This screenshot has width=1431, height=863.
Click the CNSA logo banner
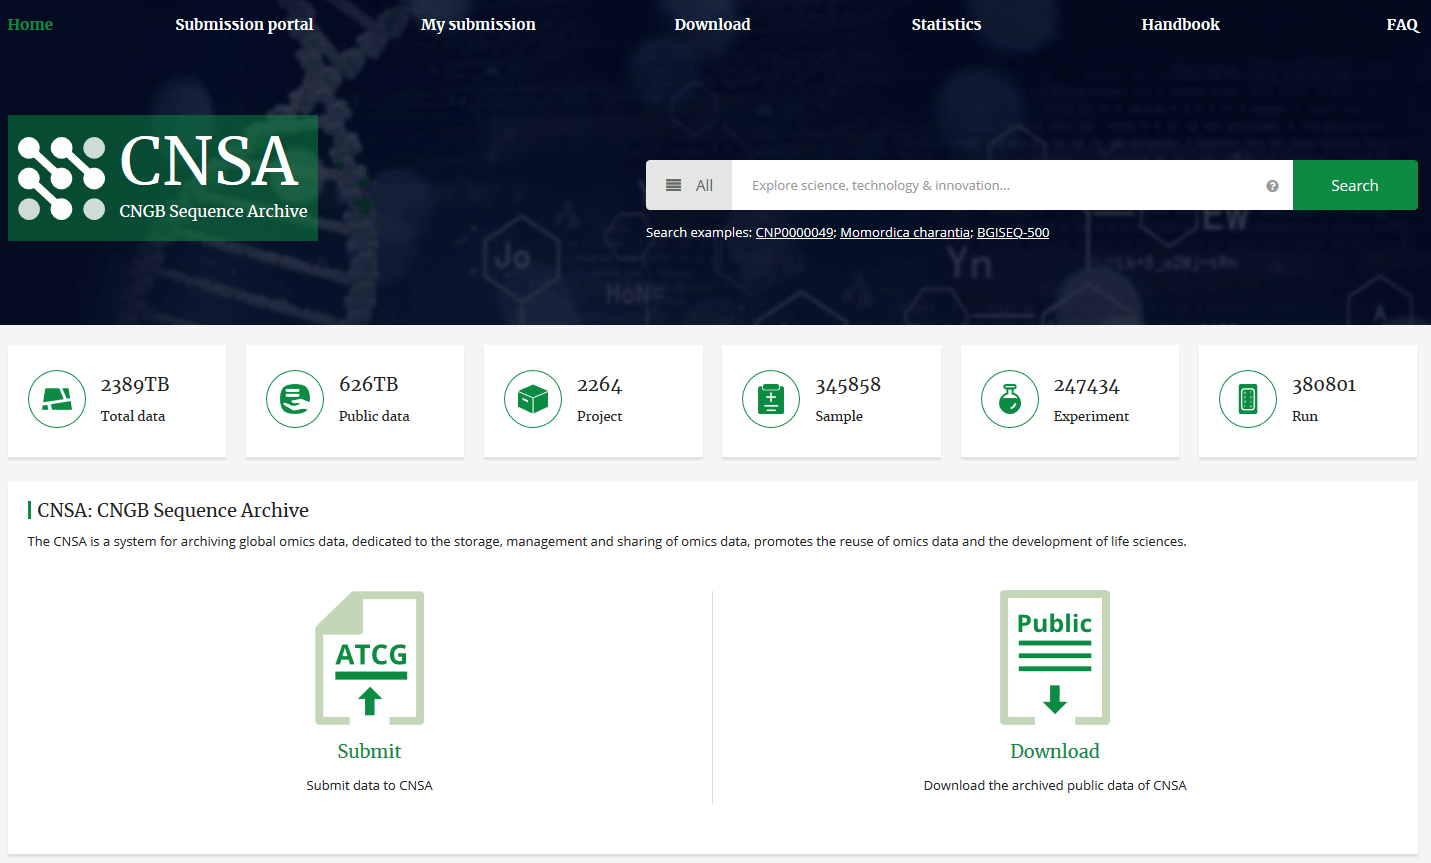click(163, 178)
